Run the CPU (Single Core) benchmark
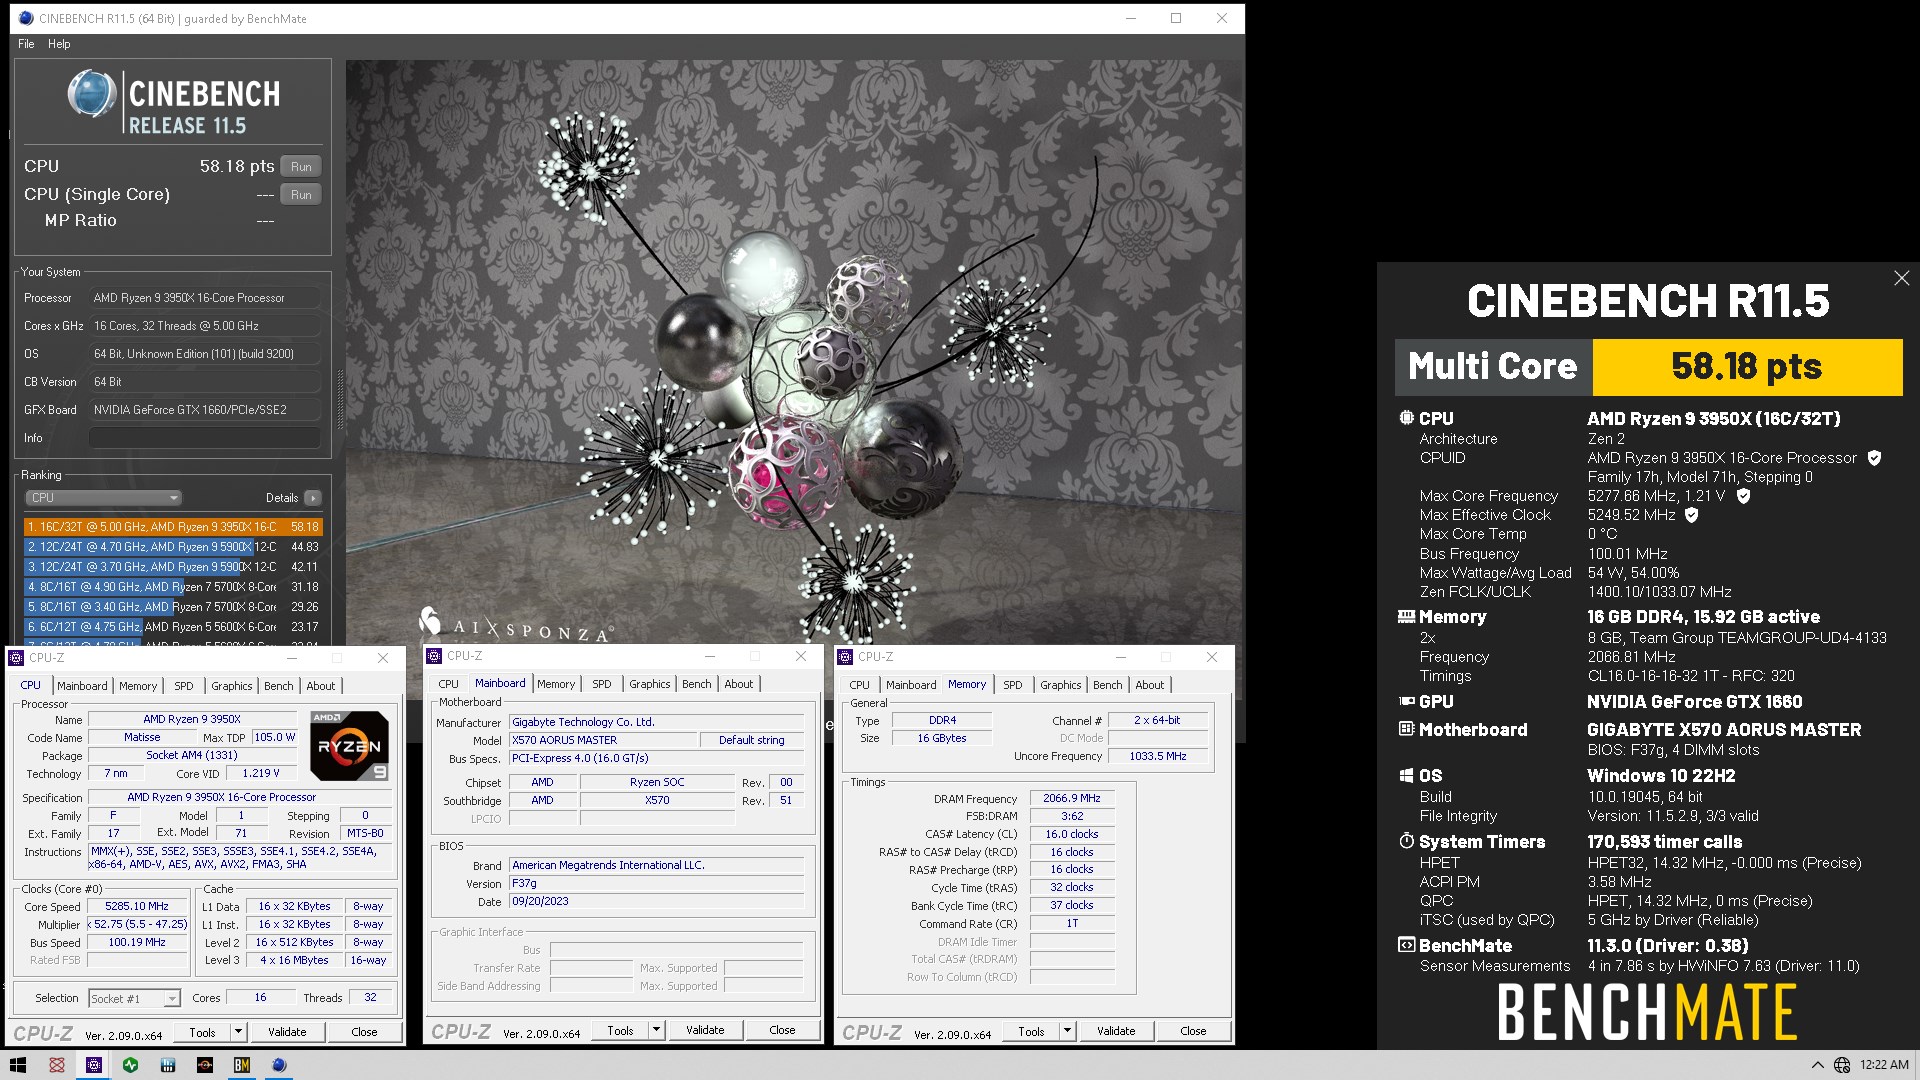 301,194
